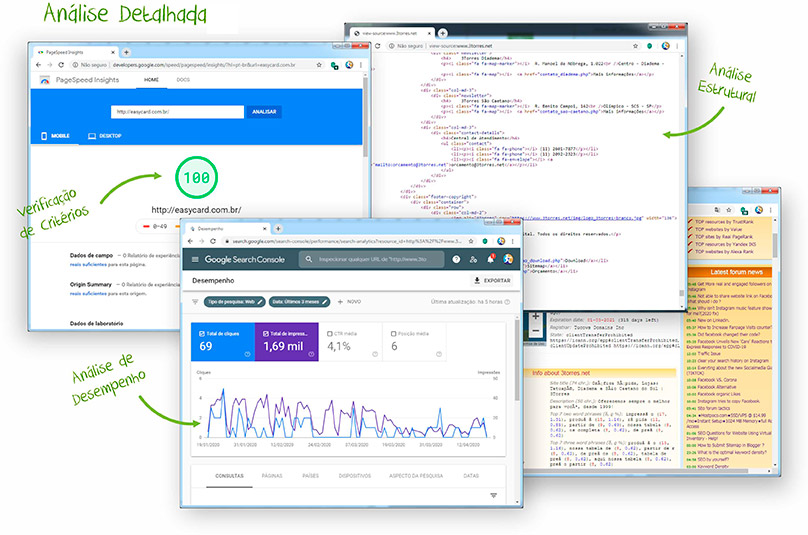Close the PageSpeed Insights tab
The width and height of the screenshot is (808, 535).
pos(113,52)
